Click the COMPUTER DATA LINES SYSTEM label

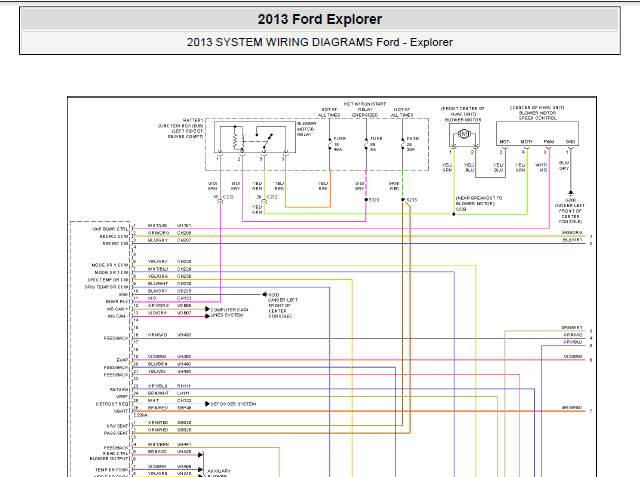point(229,313)
